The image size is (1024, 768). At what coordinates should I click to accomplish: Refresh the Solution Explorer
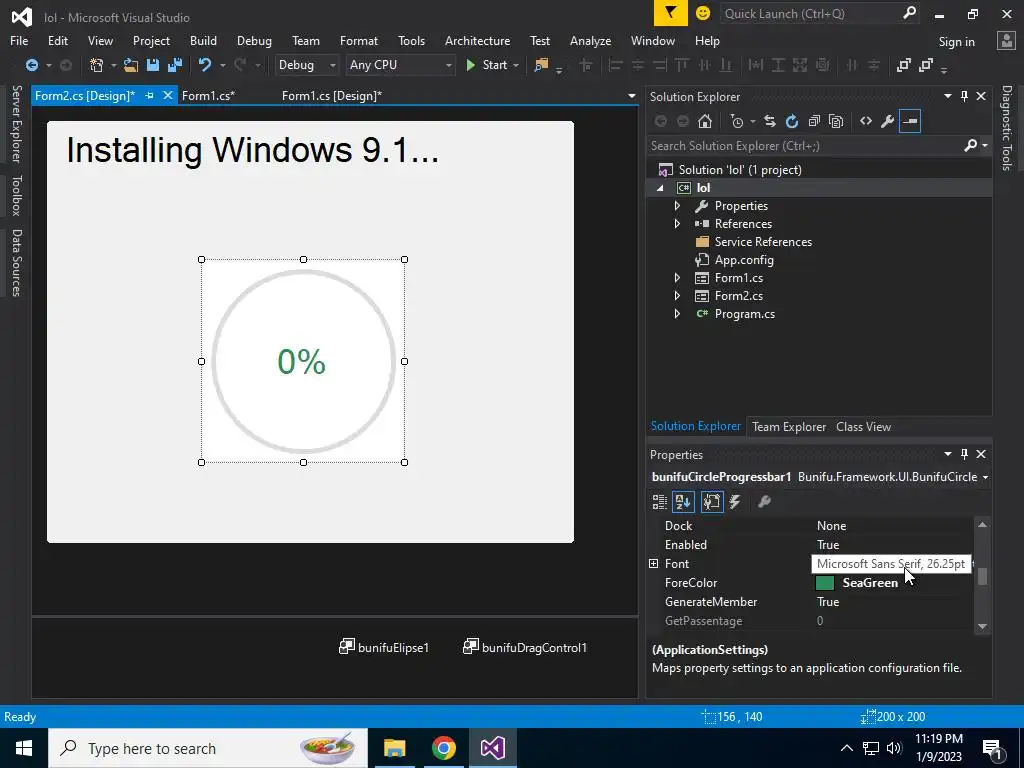(792, 121)
